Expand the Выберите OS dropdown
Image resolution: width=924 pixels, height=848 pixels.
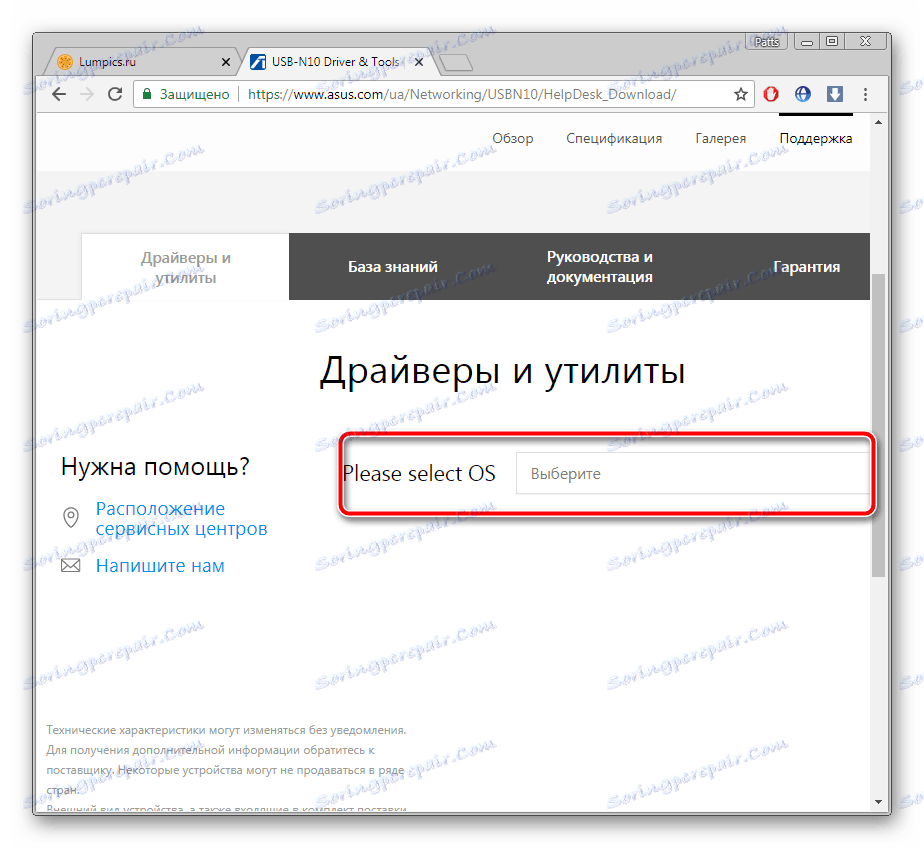(x=693, y=473)
